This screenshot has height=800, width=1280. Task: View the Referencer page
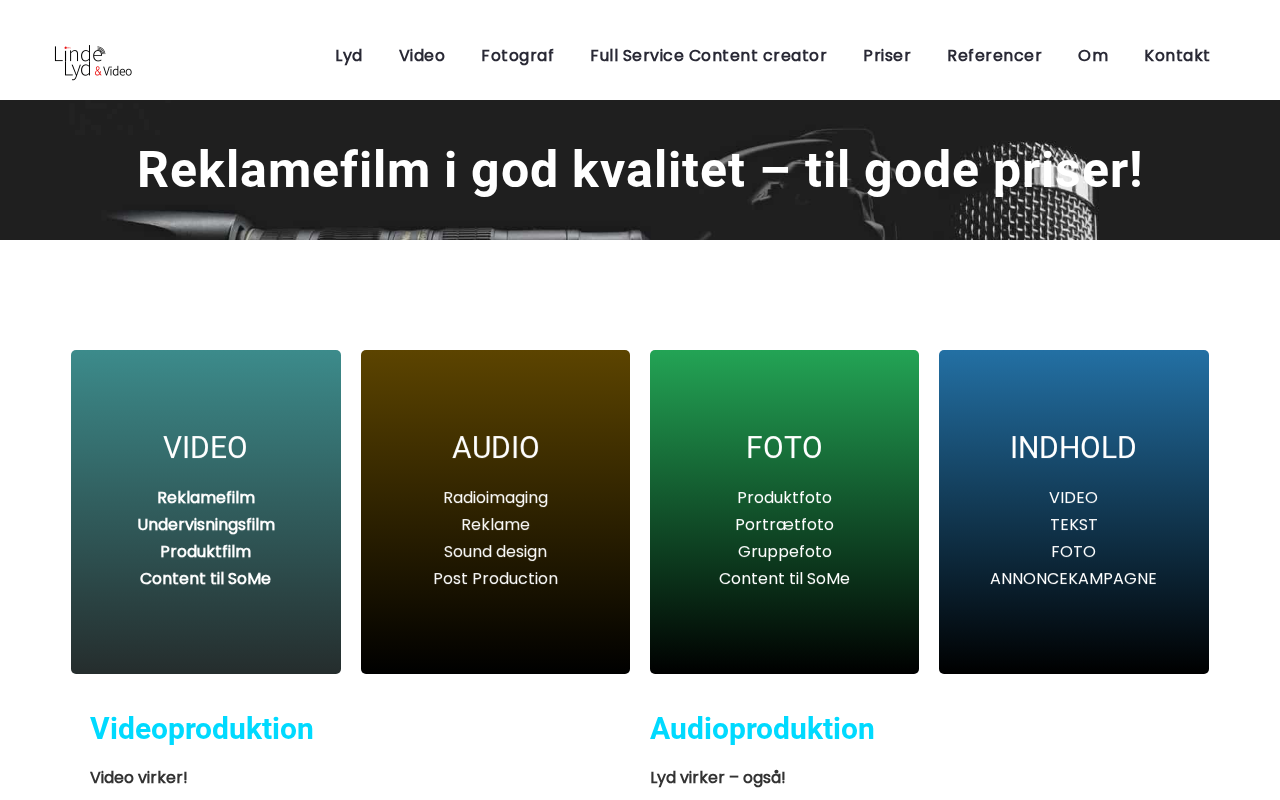point(994,56)
